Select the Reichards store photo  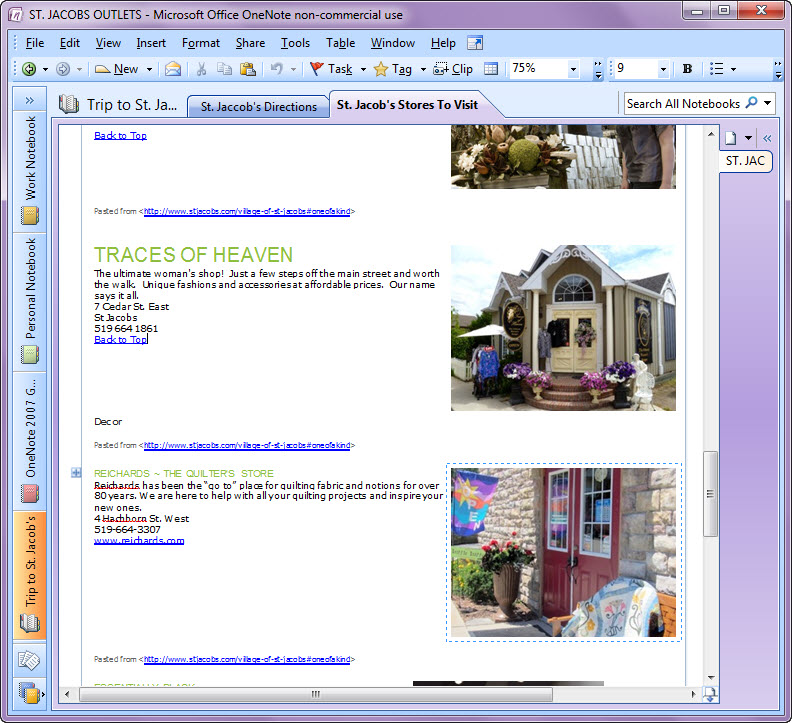pos(563,552)
